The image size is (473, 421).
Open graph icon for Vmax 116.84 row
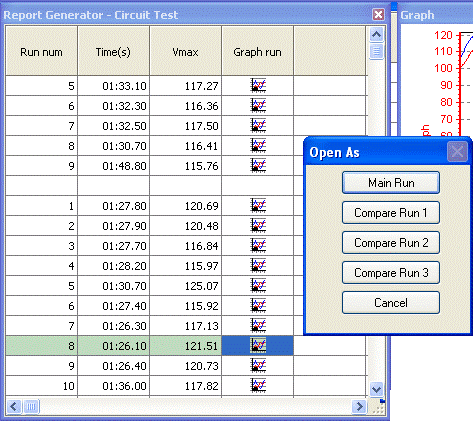(258, 245)
